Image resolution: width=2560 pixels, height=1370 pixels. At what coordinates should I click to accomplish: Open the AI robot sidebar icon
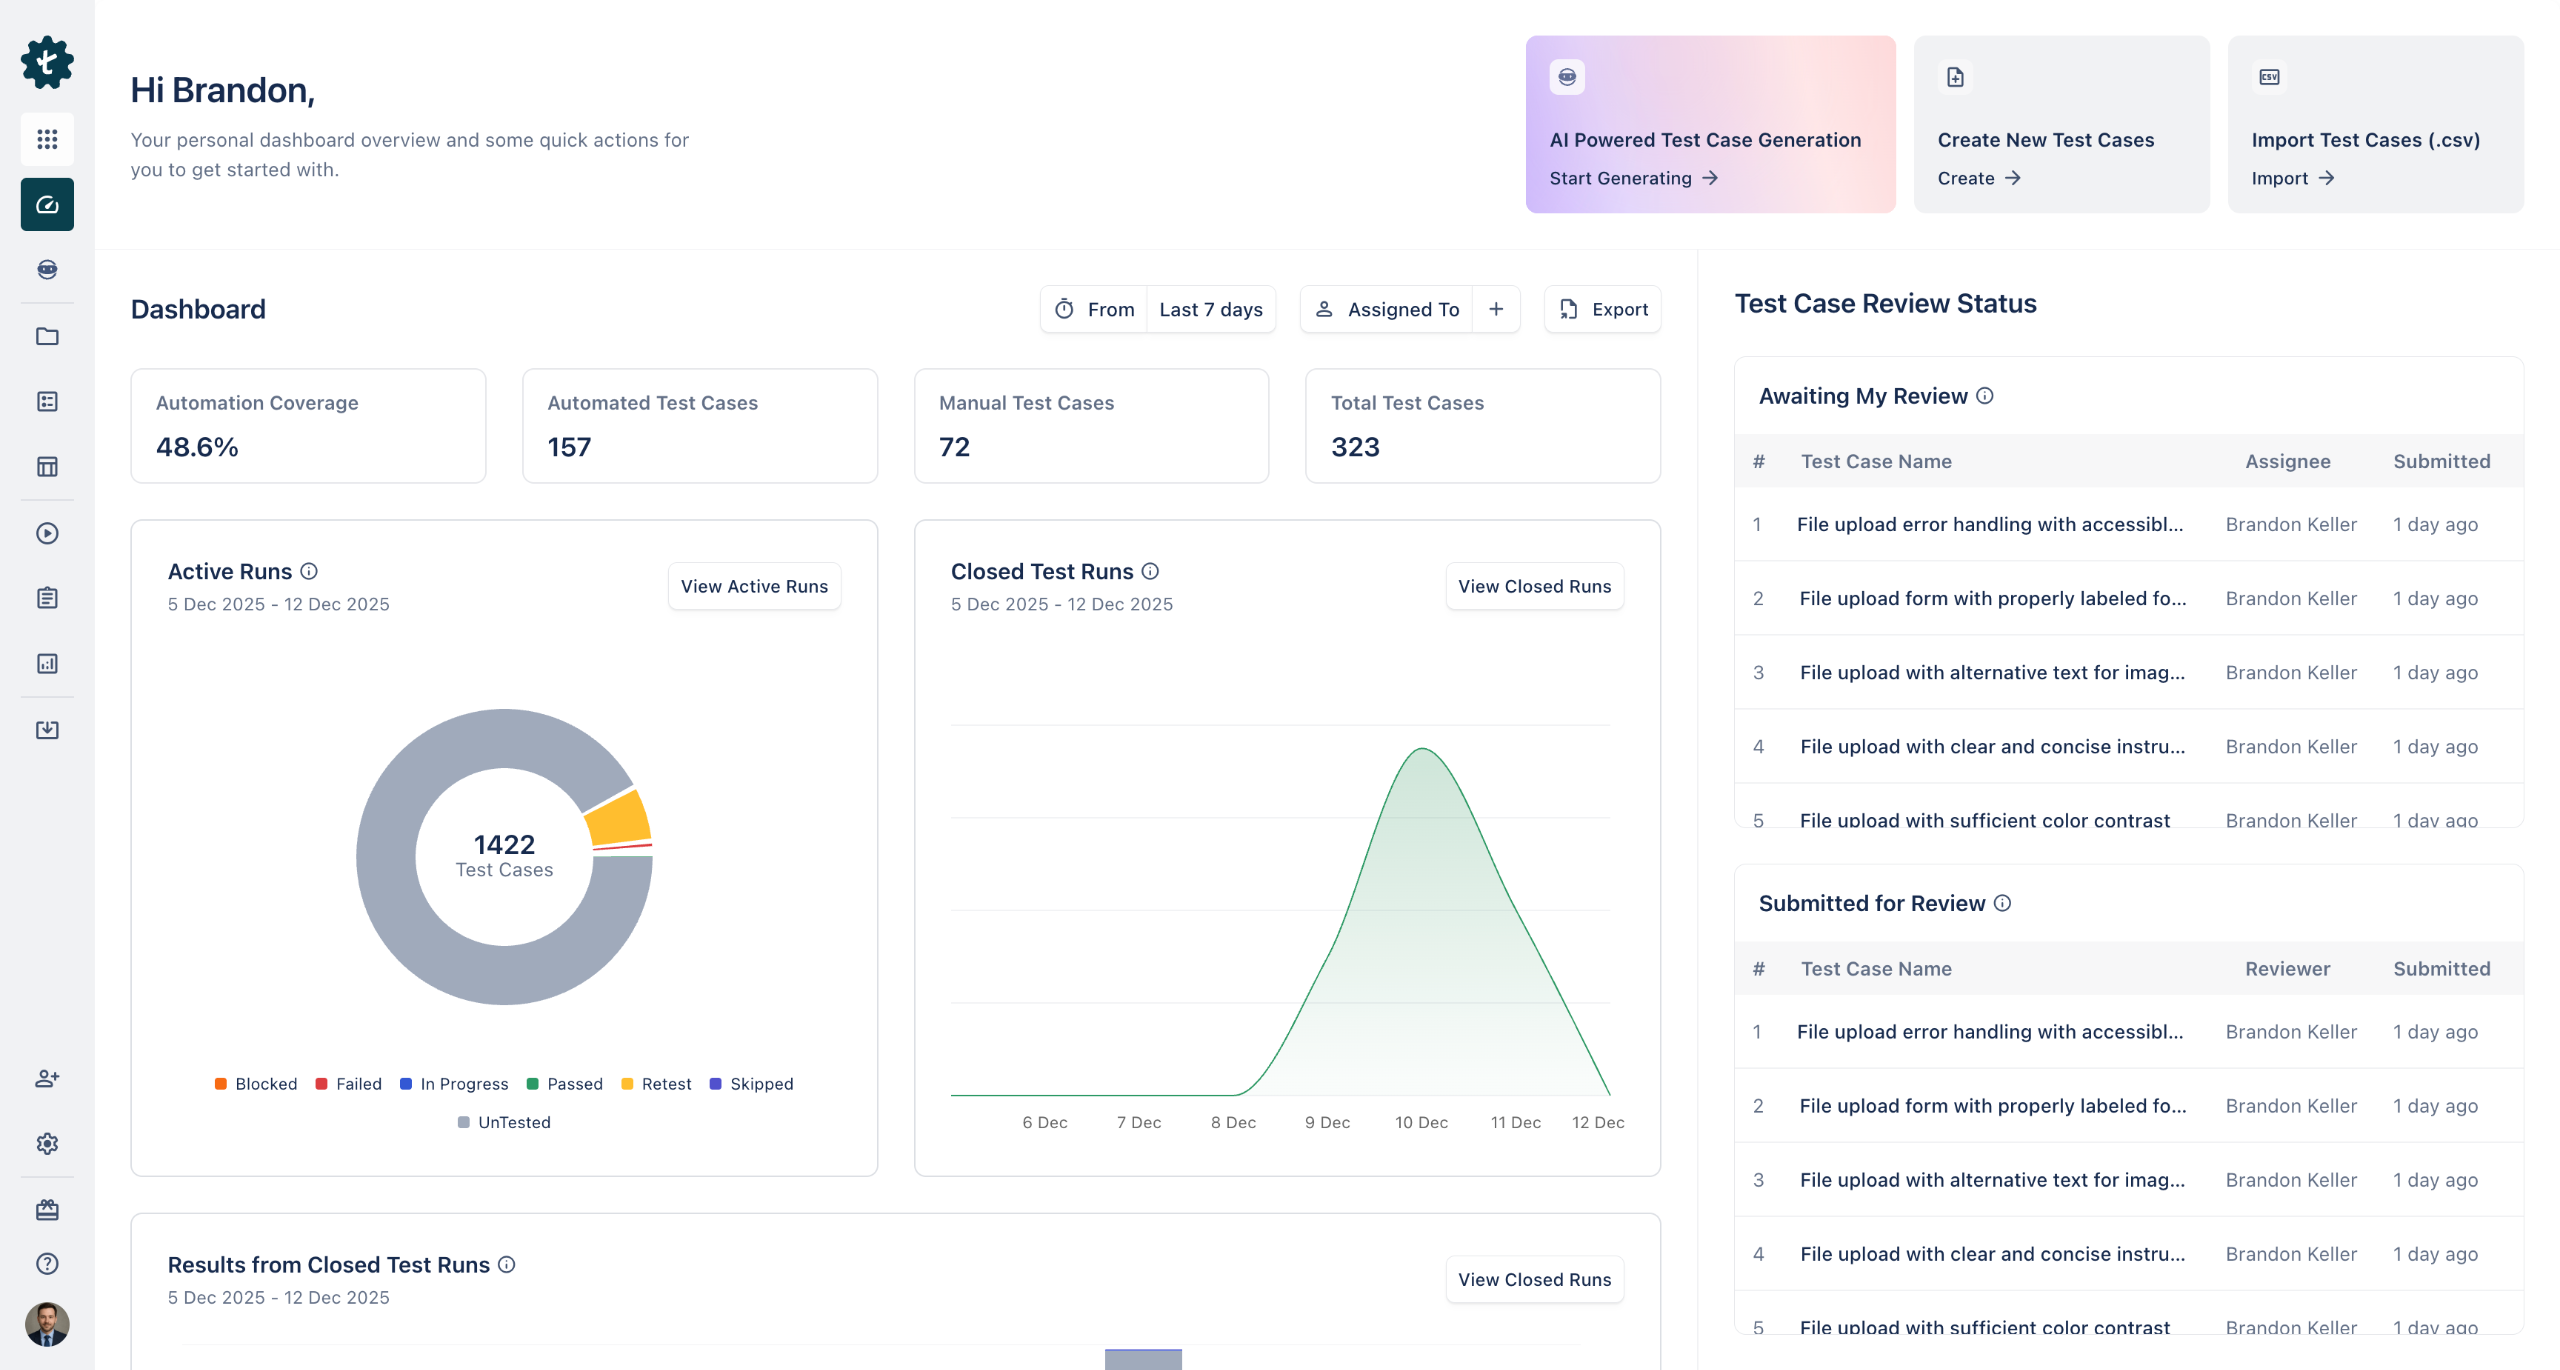point(47,270)
